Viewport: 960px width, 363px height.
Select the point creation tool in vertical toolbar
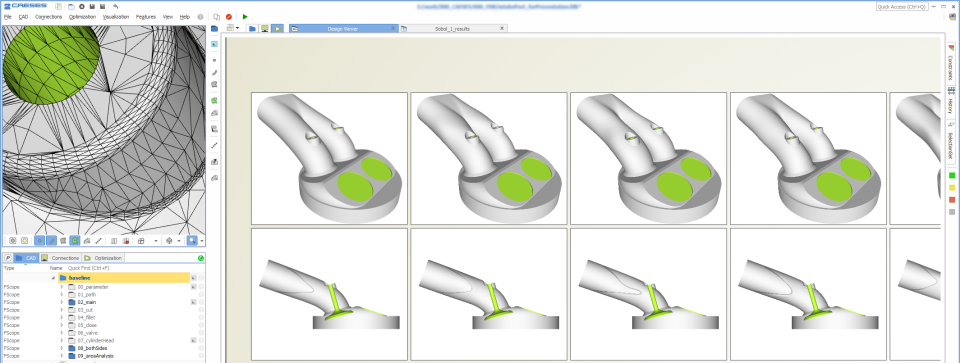[x=214, y=60]
